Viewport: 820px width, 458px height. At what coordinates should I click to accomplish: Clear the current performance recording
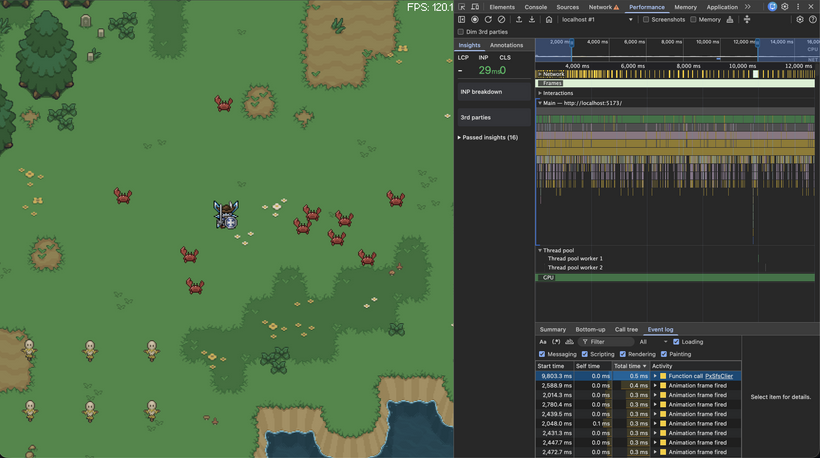coord(501,19)
